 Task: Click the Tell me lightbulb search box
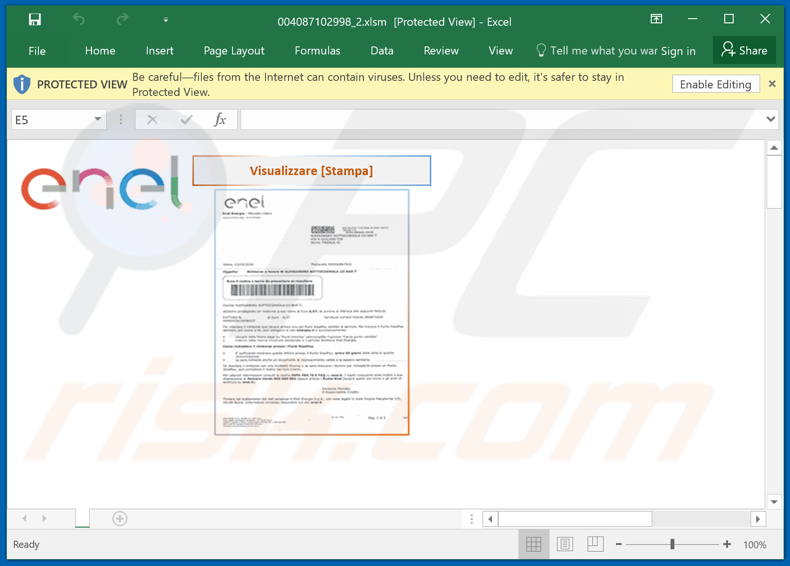pos(596,51)
